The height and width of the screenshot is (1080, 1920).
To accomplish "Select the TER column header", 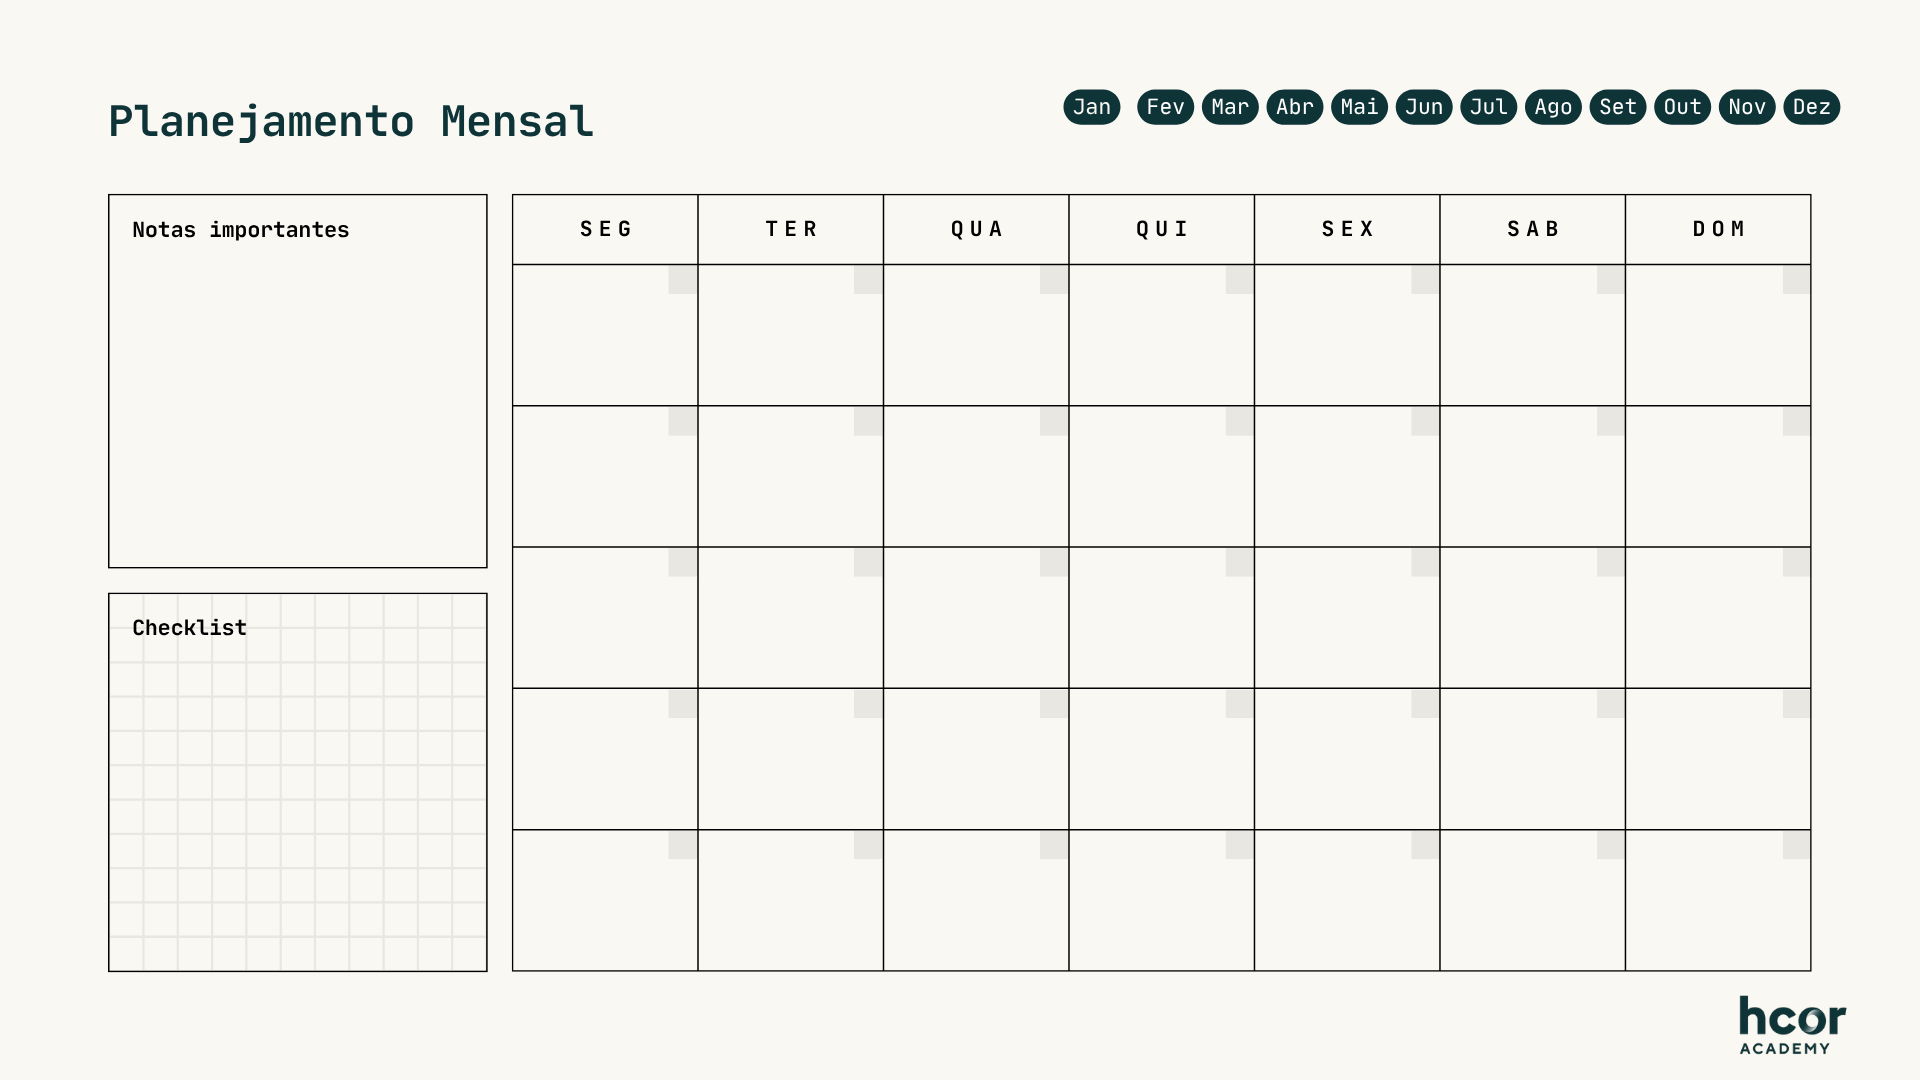I will point(791,229).
